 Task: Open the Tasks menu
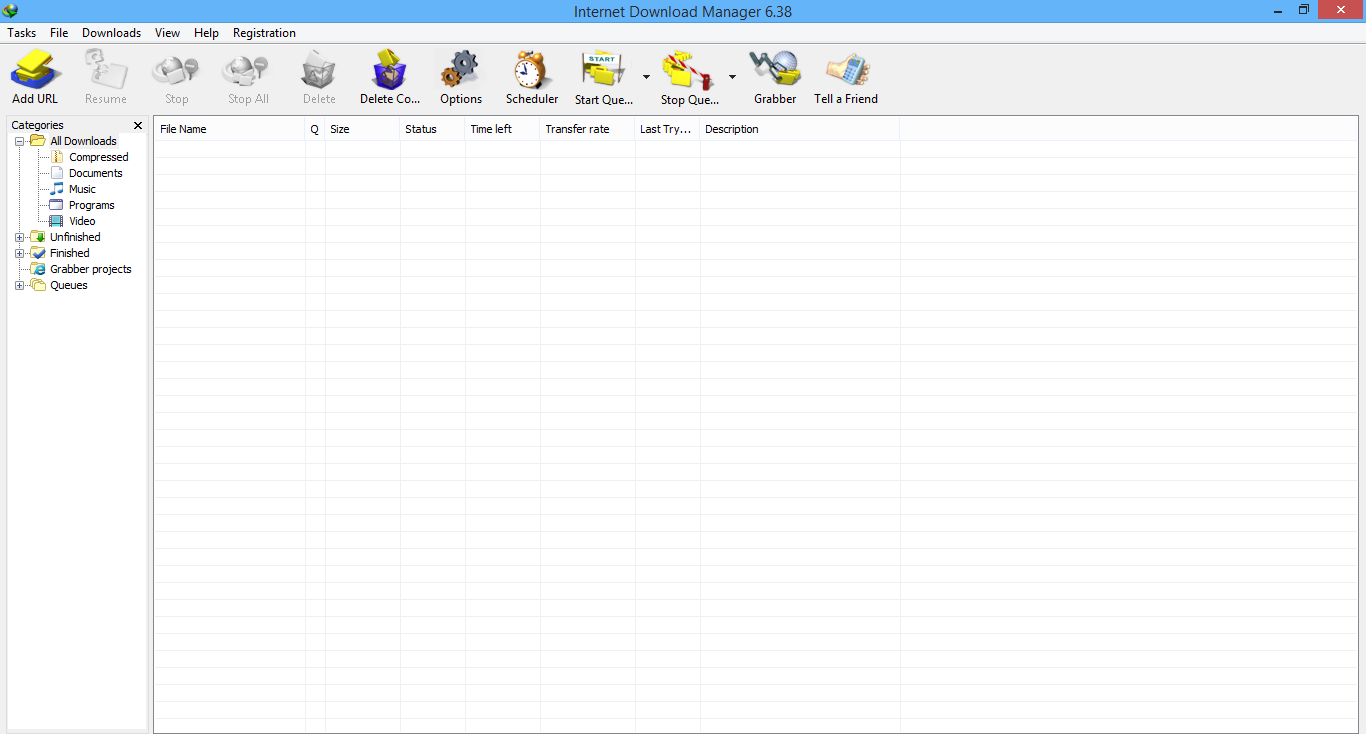[x=22, y=33]
